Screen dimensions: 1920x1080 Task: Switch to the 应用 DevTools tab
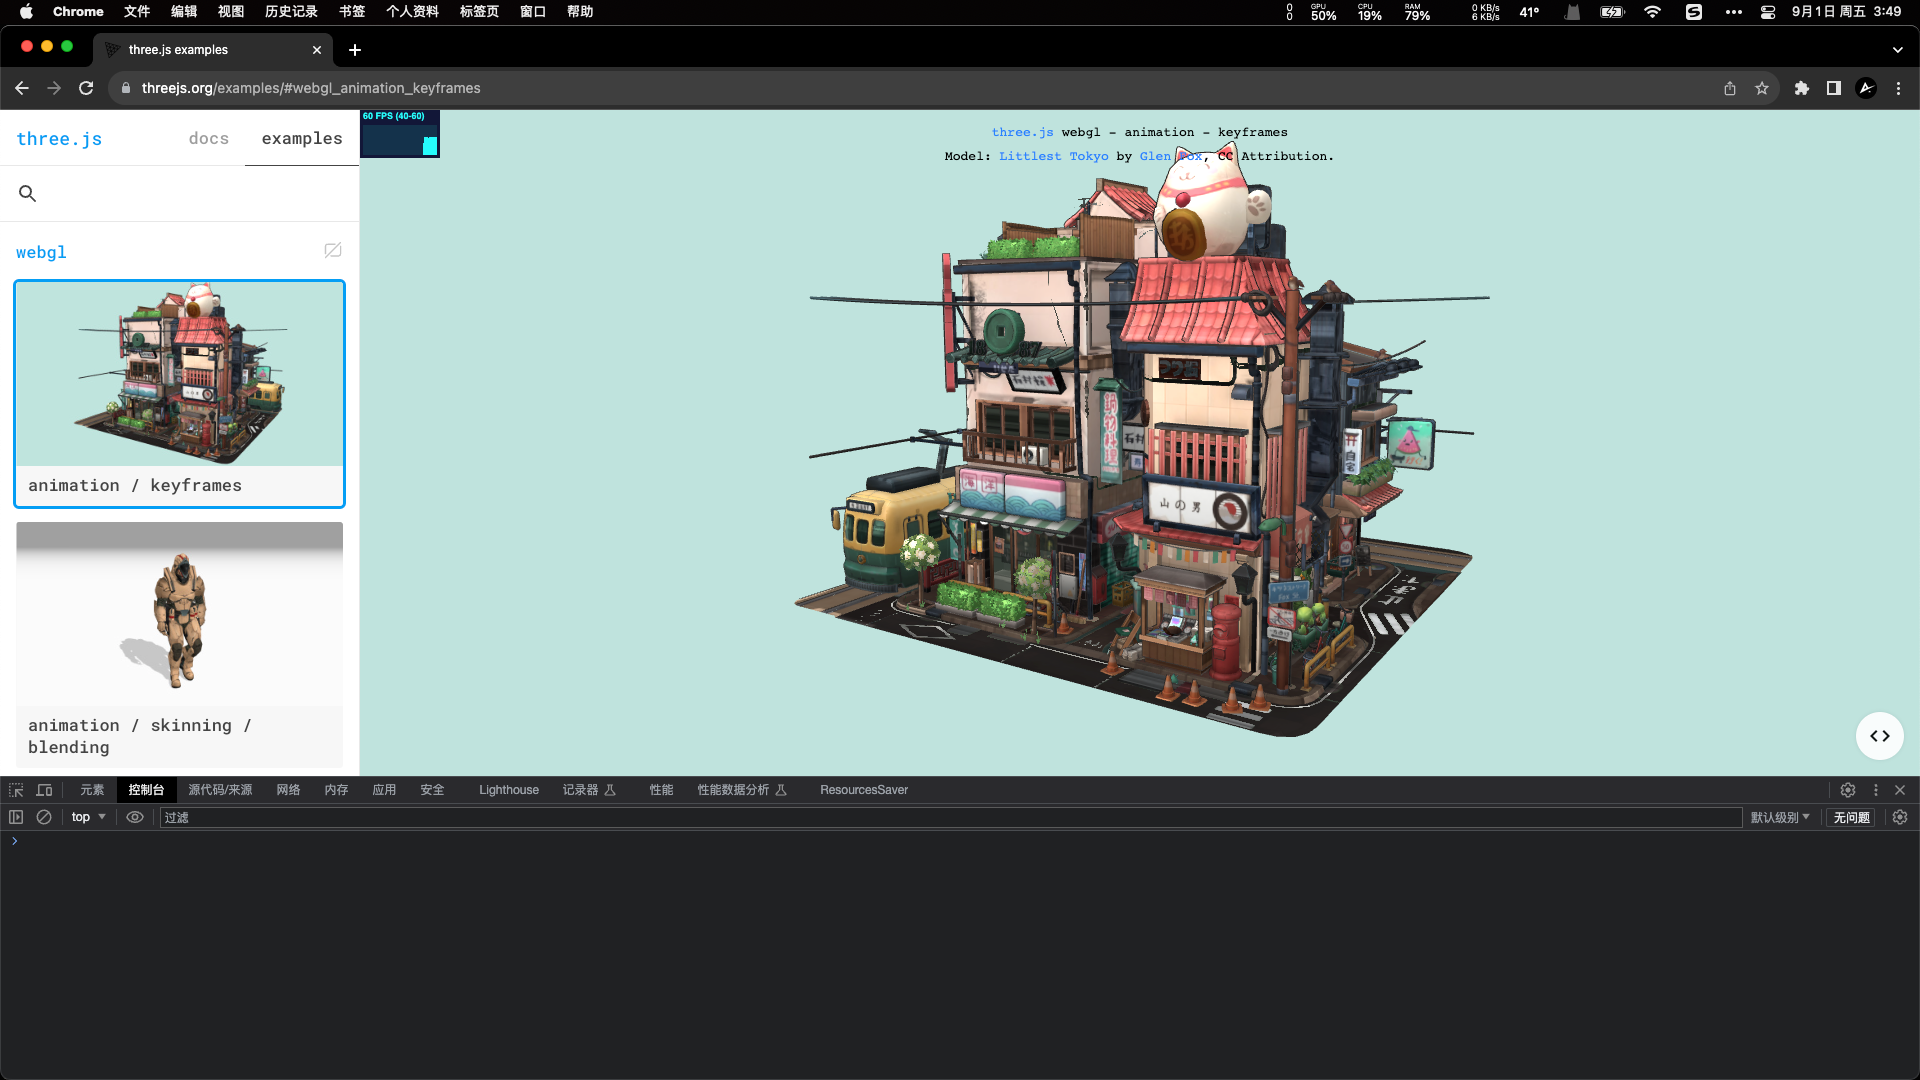coord(384,790)
